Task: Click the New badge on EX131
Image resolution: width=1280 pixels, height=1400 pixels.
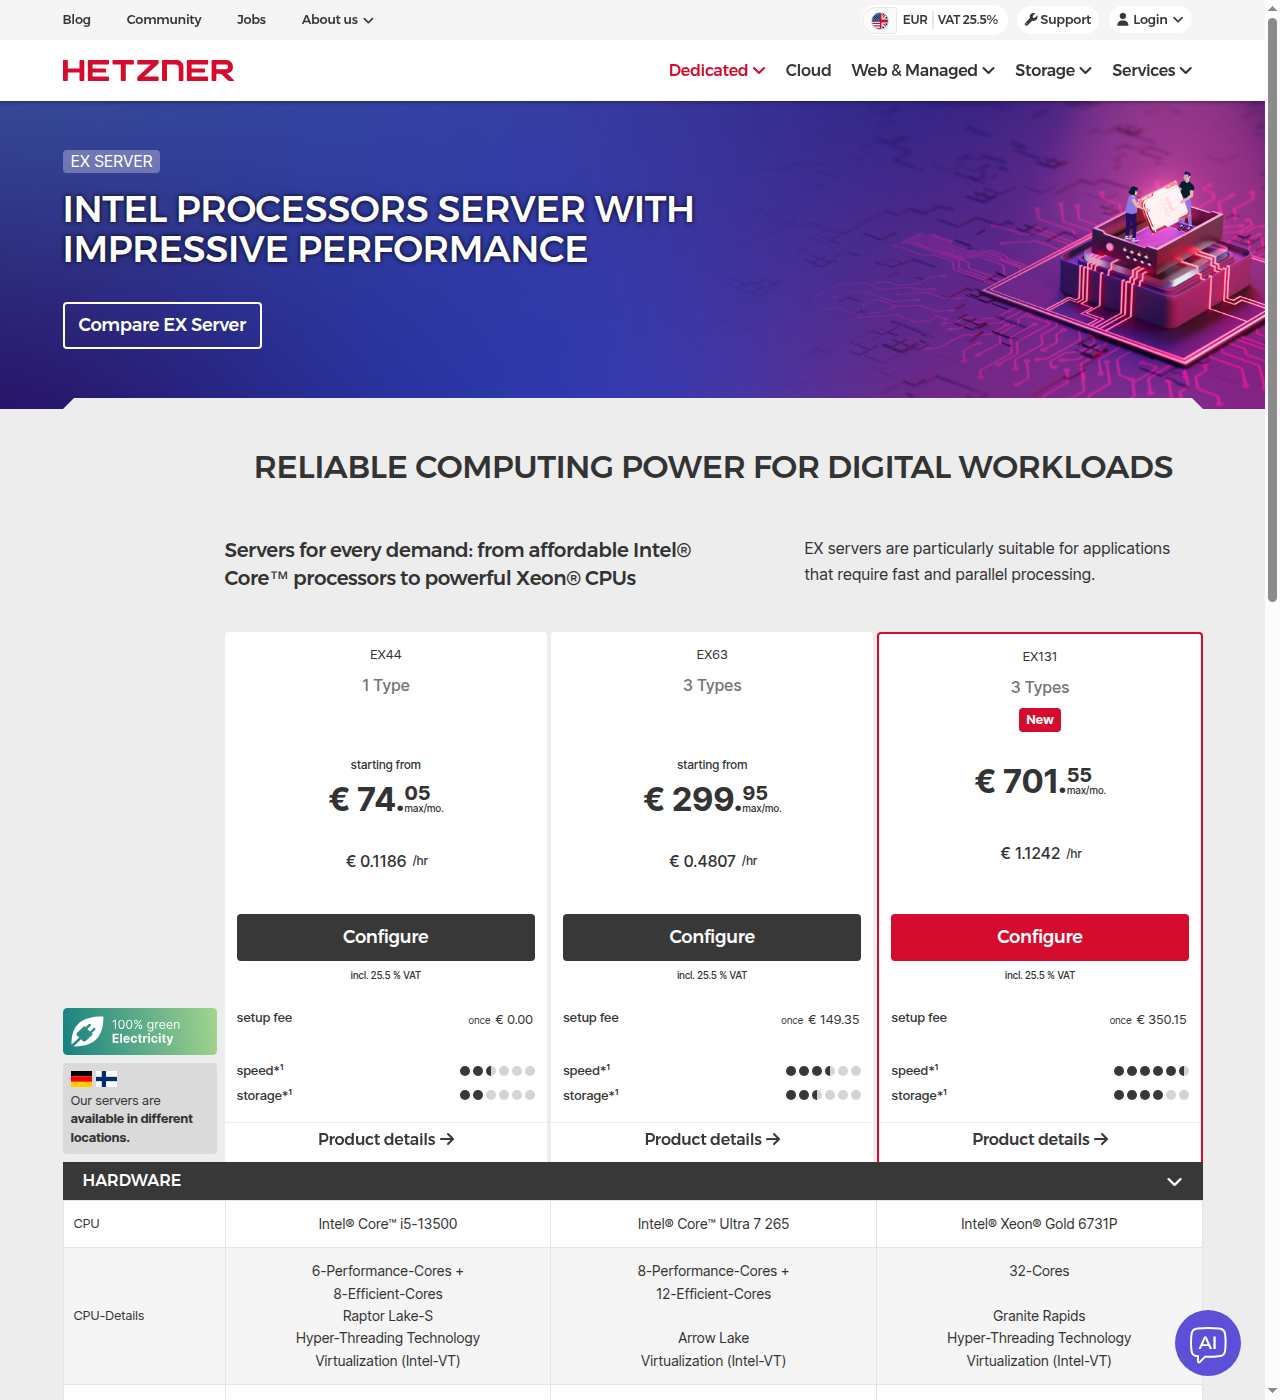Action: [x=1040, y=720]
